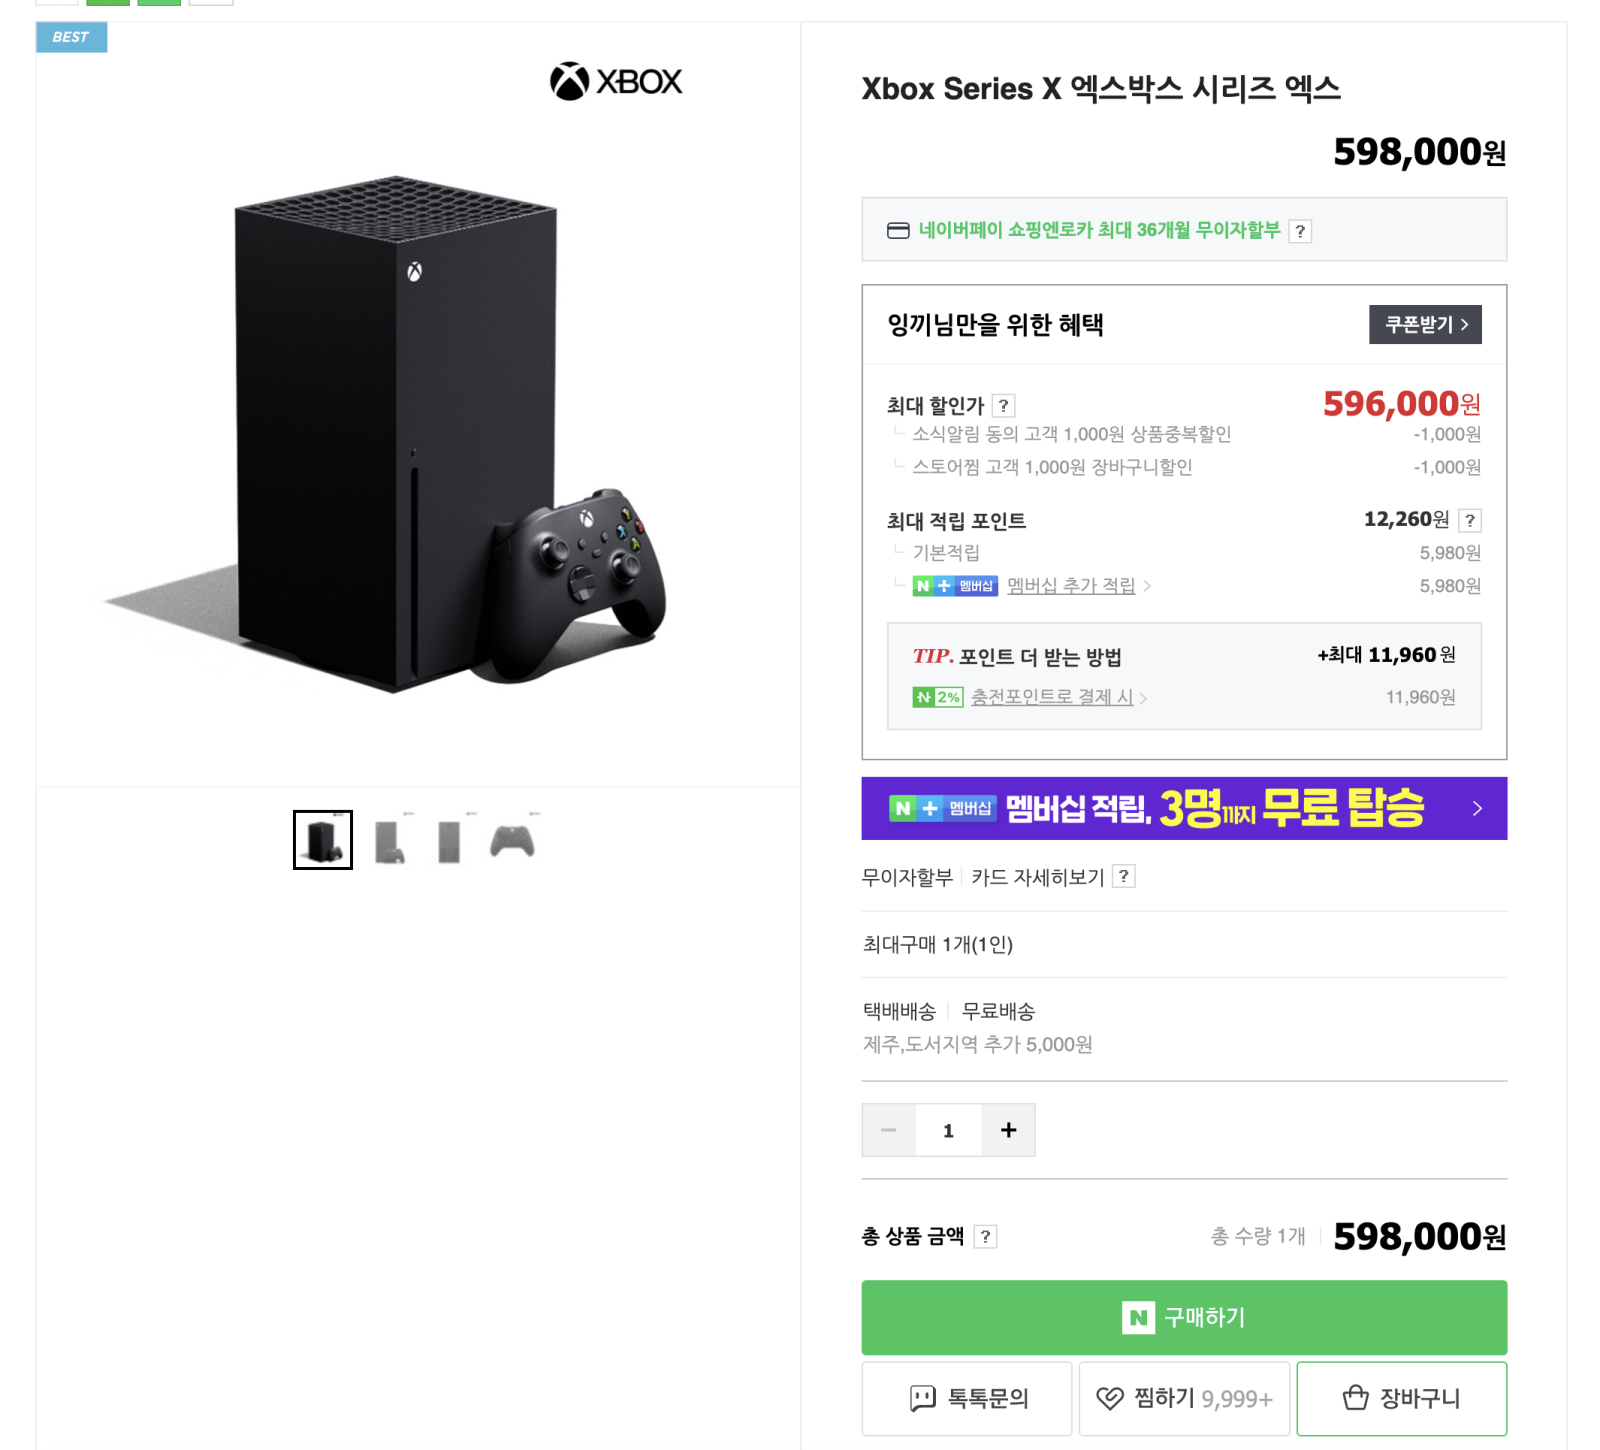Click the Xbox logo above product image

tap(616, 81)
